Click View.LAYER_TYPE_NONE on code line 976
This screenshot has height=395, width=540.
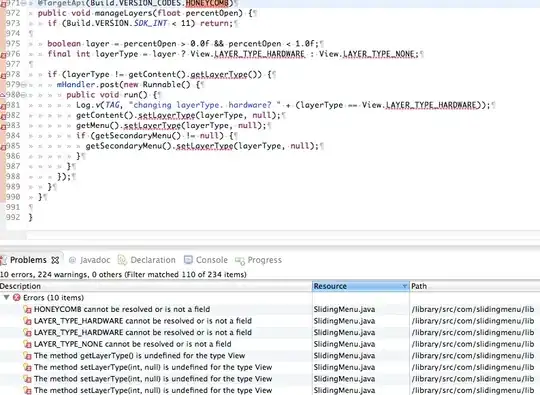[368, 54]
